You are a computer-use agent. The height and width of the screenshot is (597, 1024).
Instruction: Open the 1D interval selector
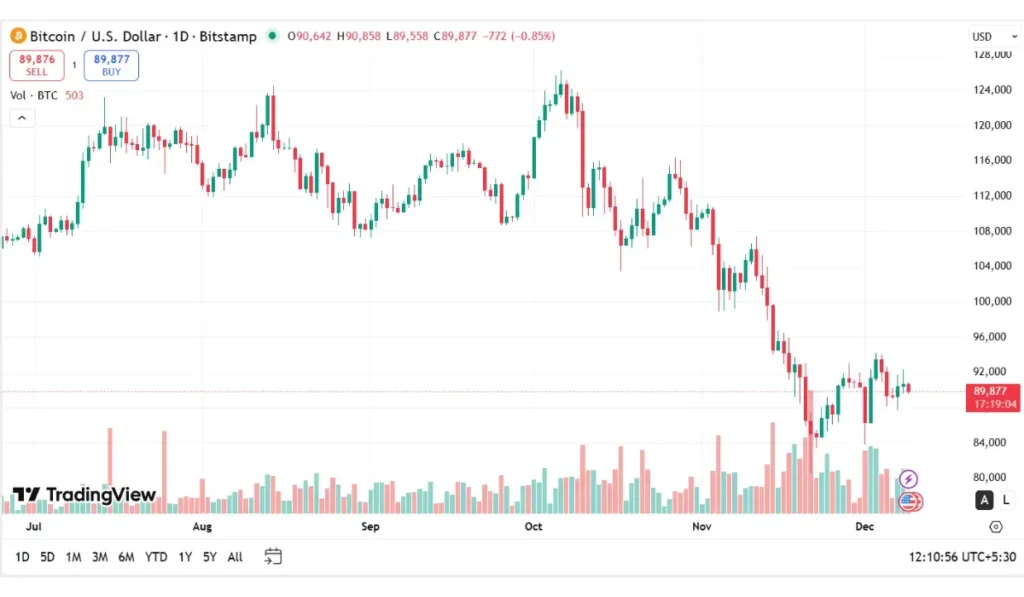click(180, 36)
